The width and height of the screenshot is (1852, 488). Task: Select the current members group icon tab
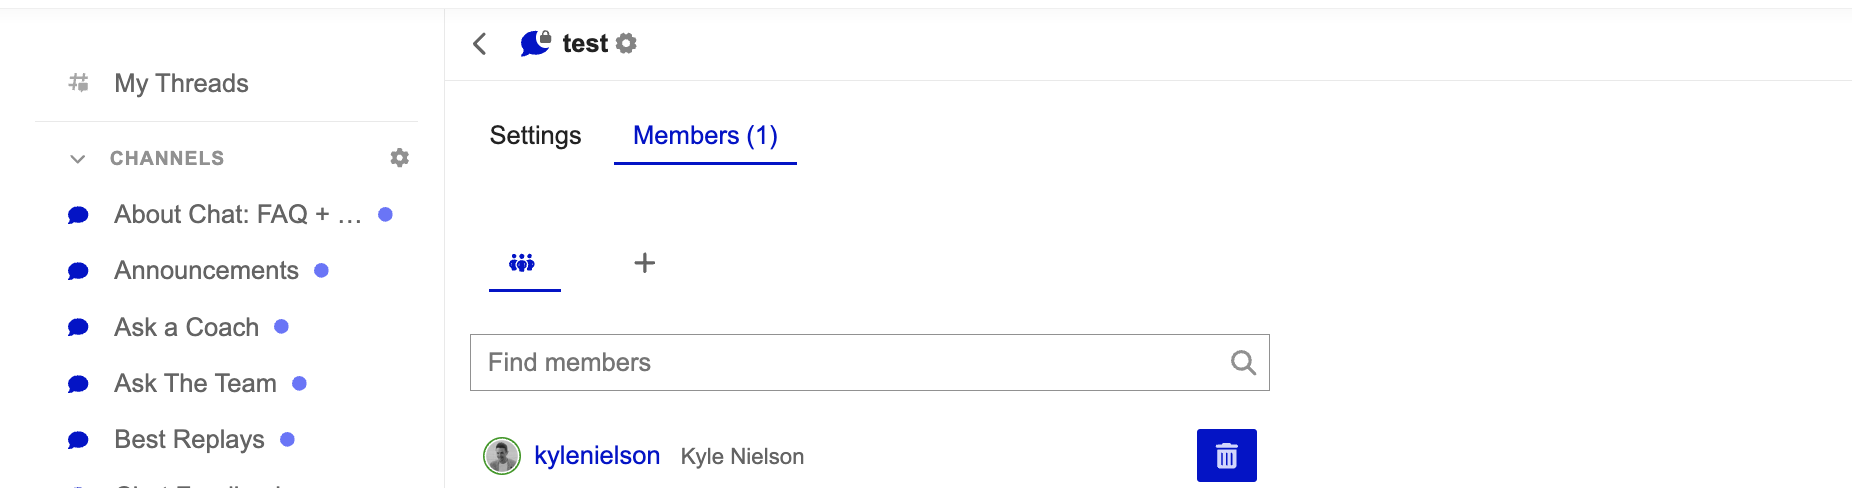[x=523, y=263]
